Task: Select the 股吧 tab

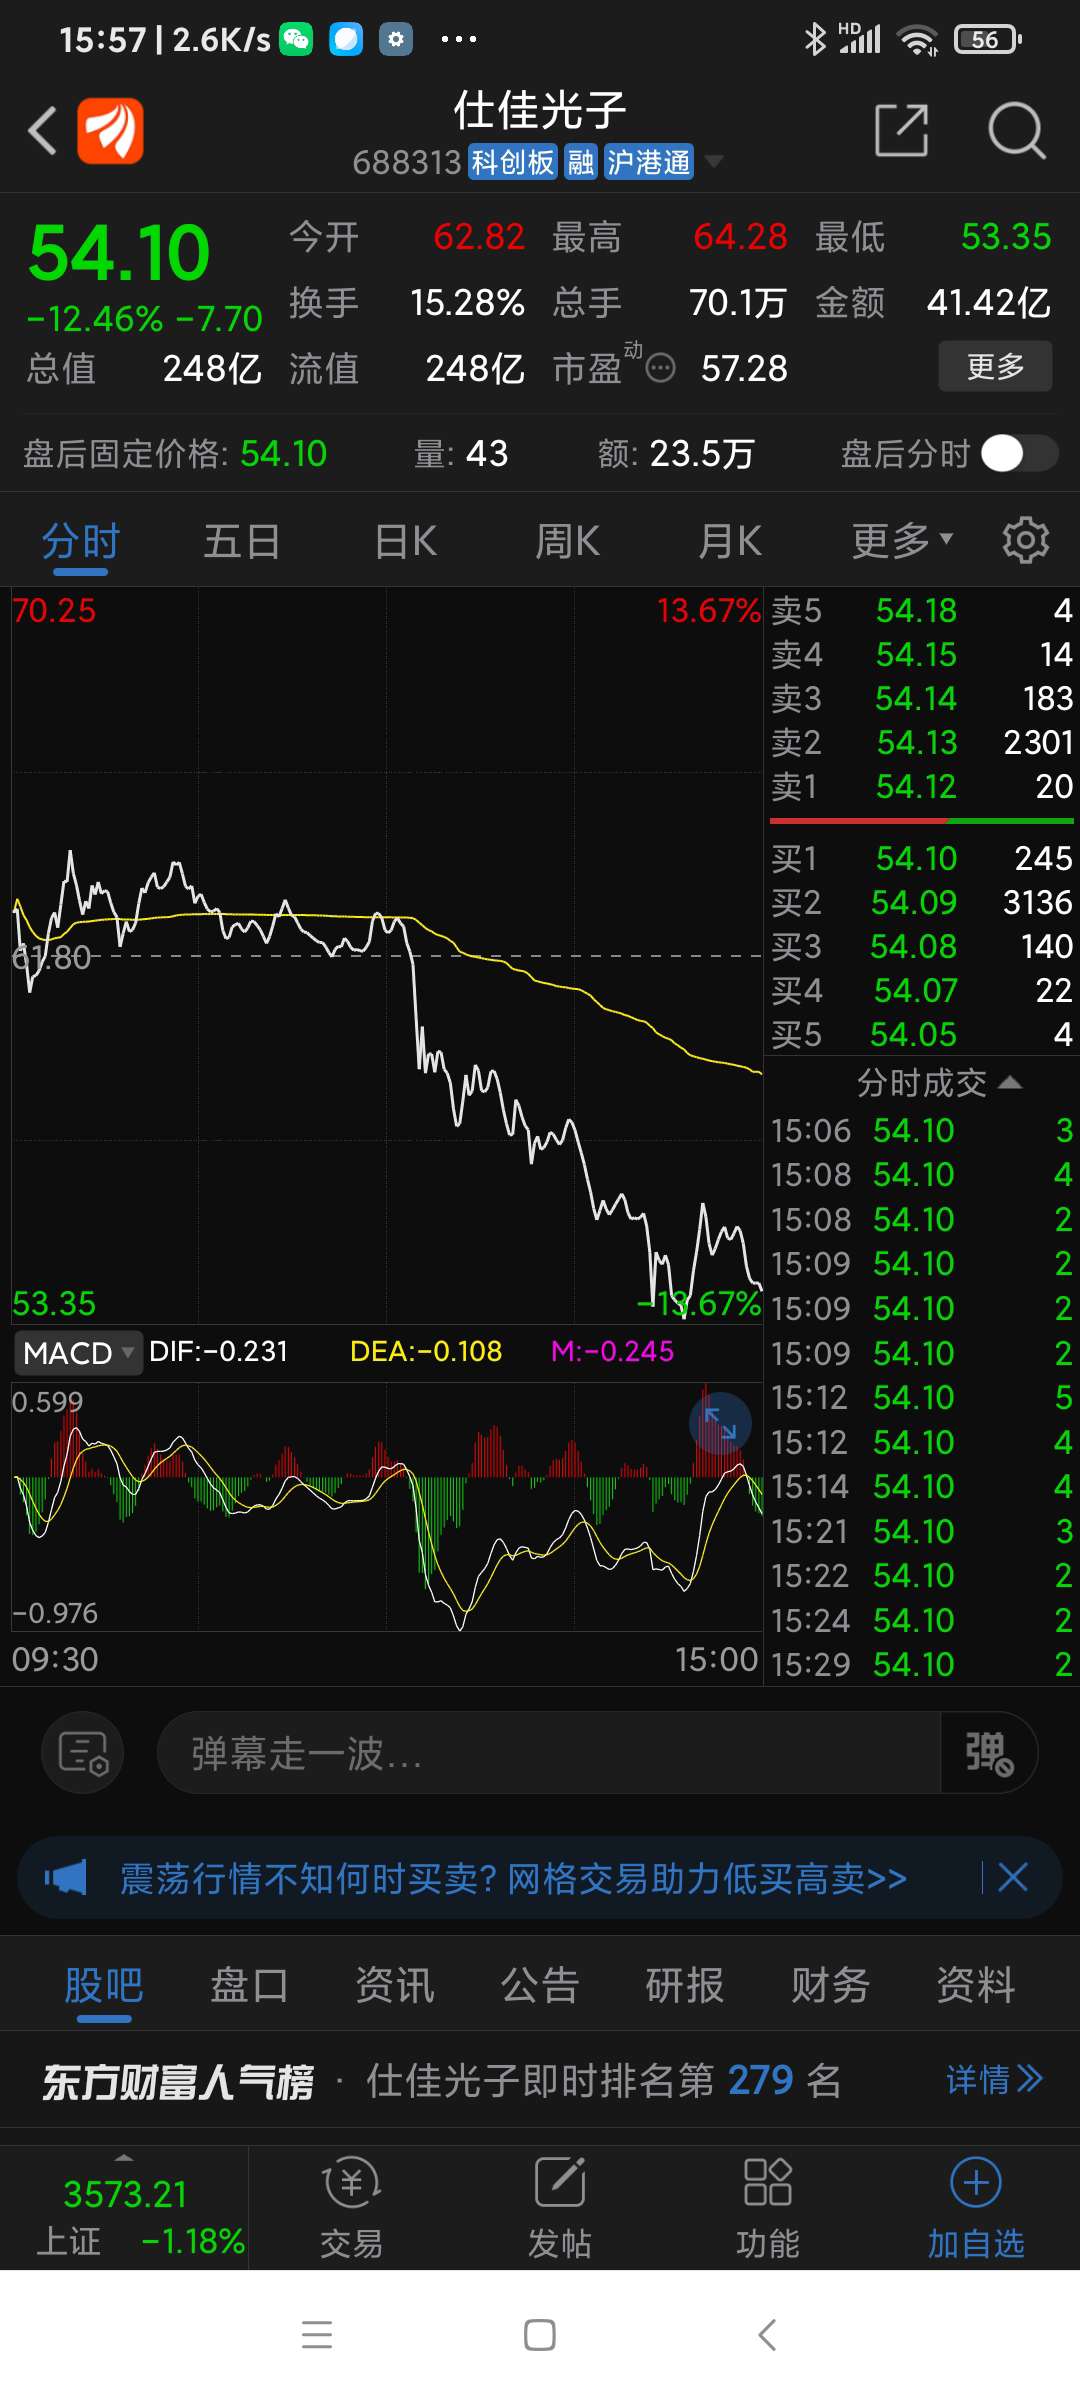Action: point(104,1985)
